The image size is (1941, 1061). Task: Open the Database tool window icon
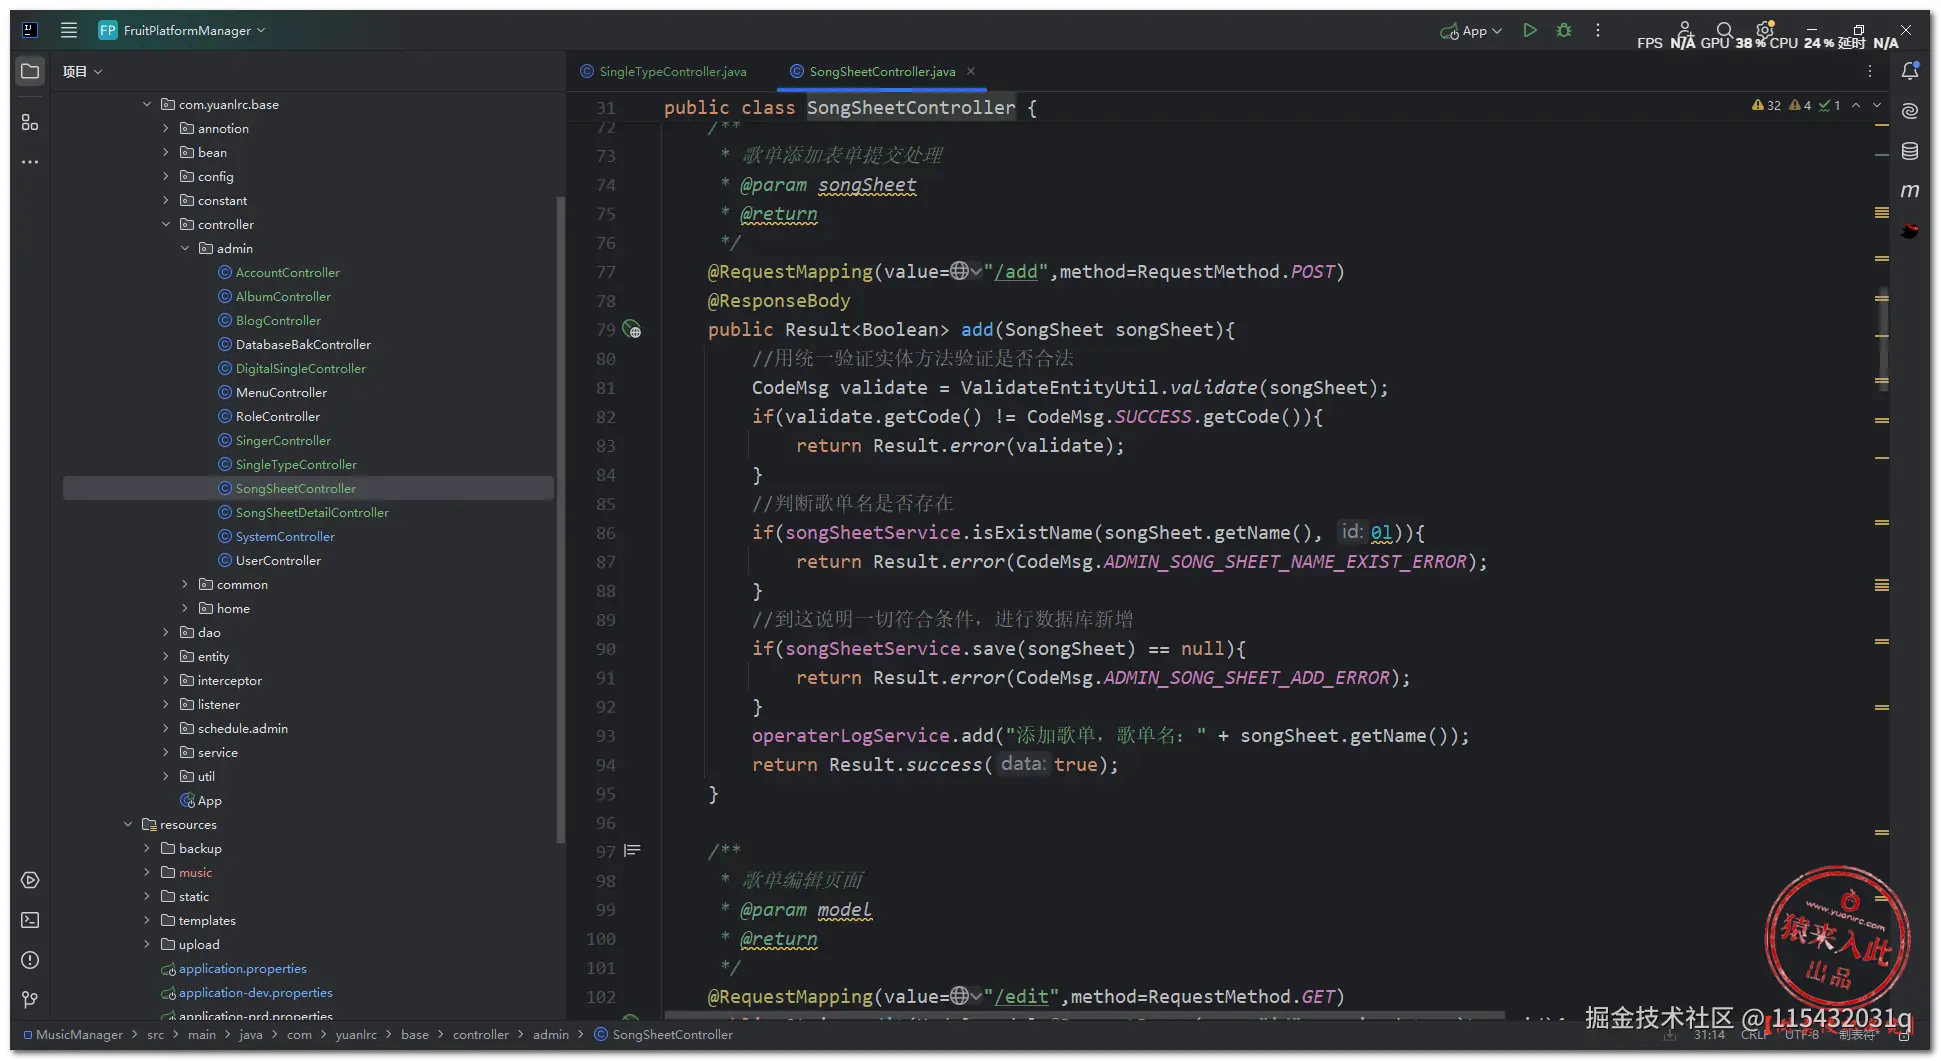tap(1910, 151)
